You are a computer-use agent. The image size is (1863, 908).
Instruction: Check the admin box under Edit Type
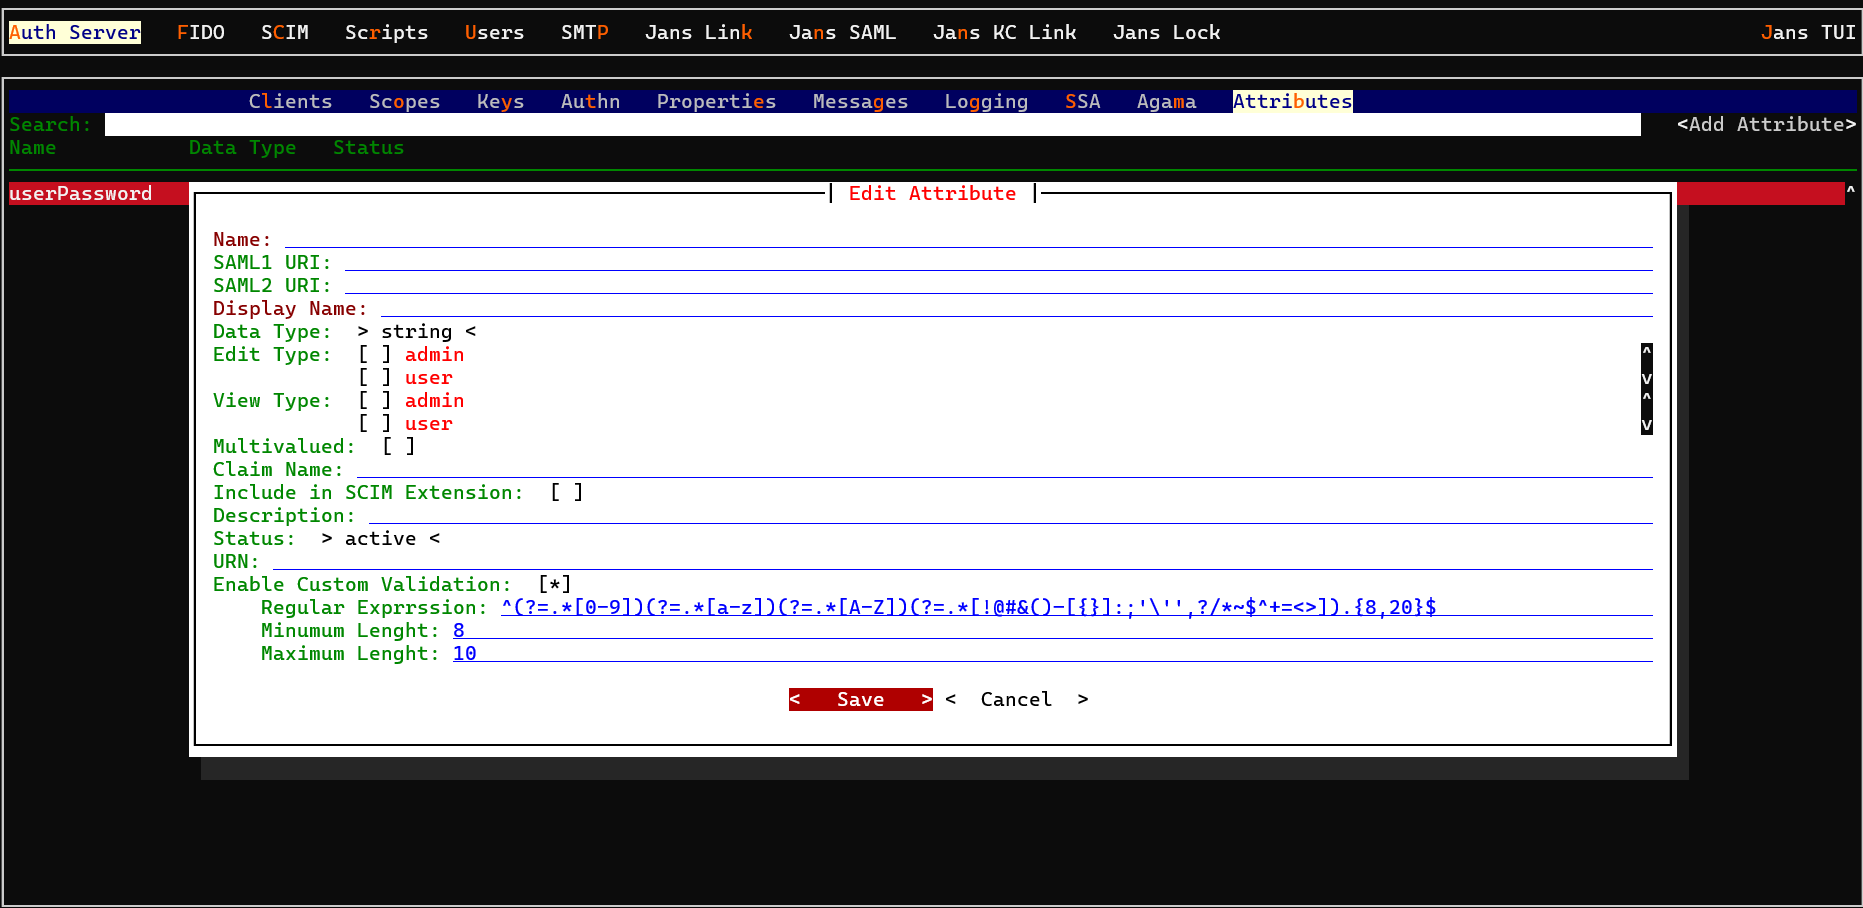click(x=373, y=354)
